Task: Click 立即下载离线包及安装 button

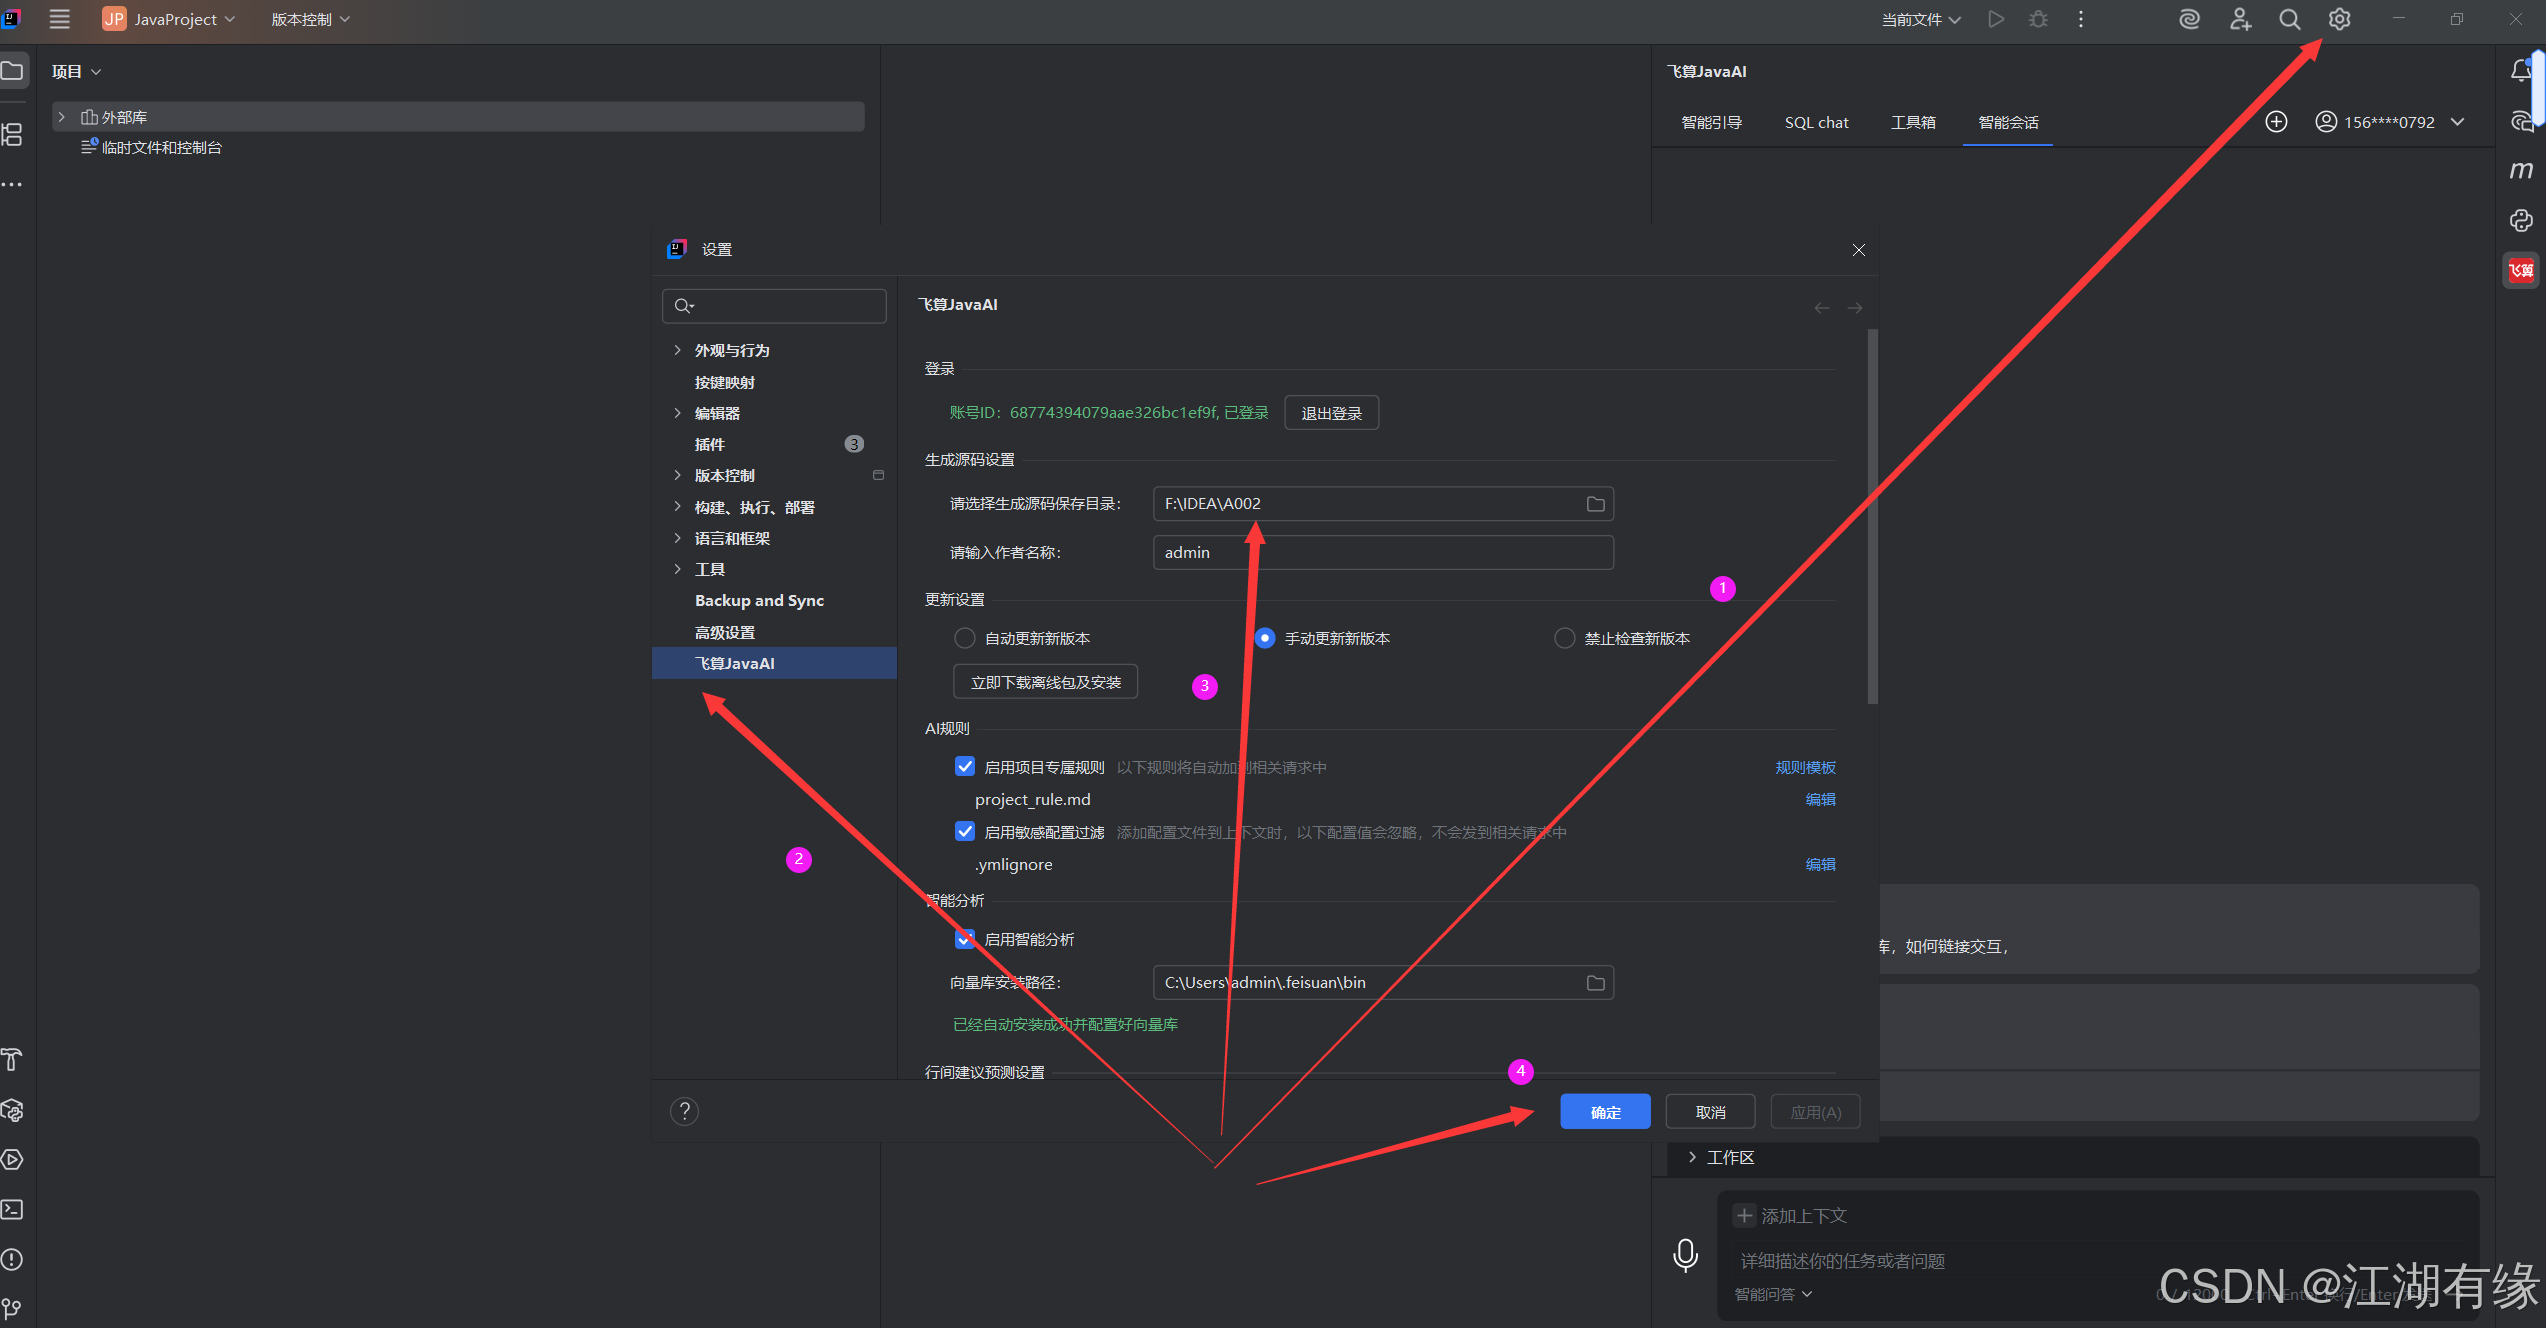Action: coord(1045,682)
